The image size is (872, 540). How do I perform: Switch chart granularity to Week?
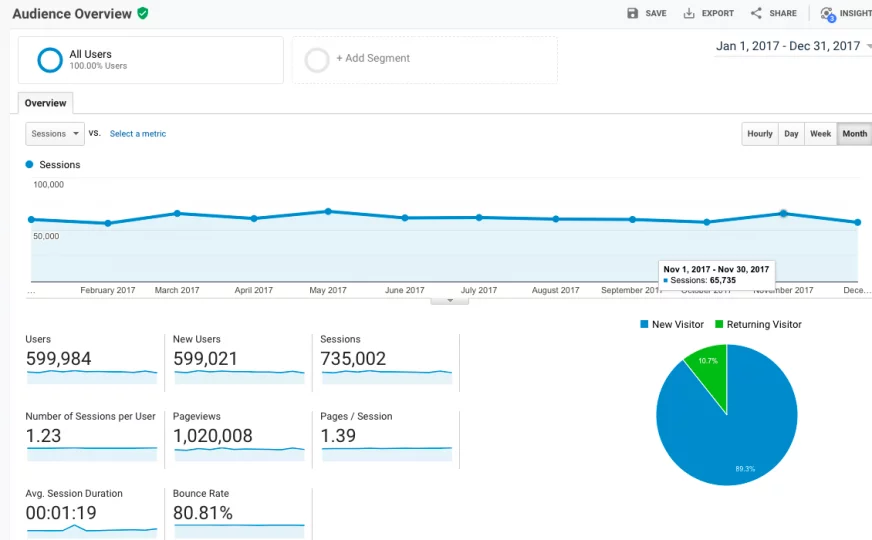point(820,134)
